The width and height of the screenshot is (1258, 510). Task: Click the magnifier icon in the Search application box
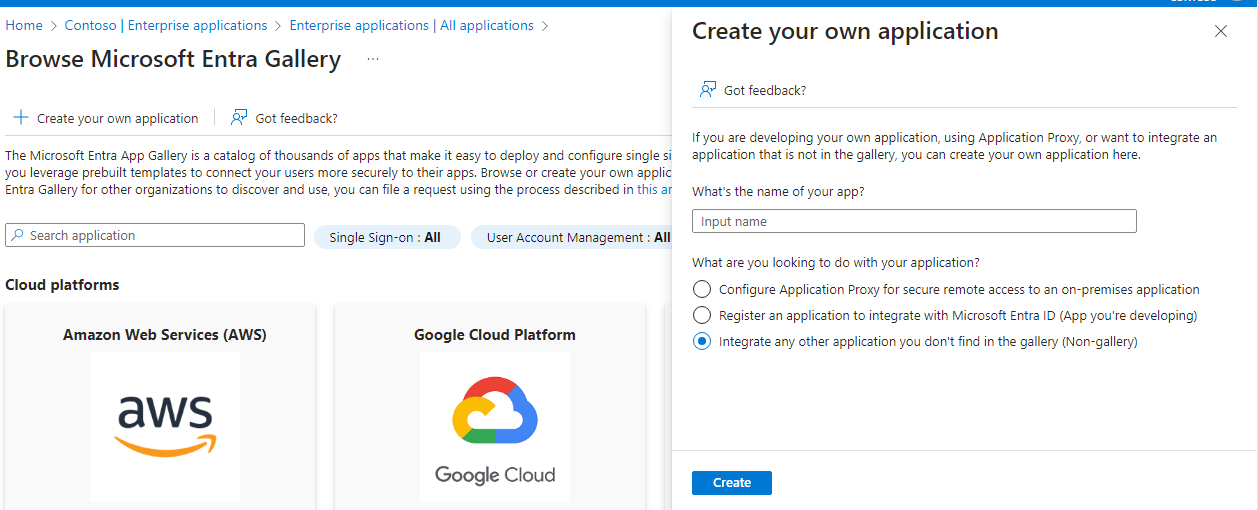tap(17, 236)
